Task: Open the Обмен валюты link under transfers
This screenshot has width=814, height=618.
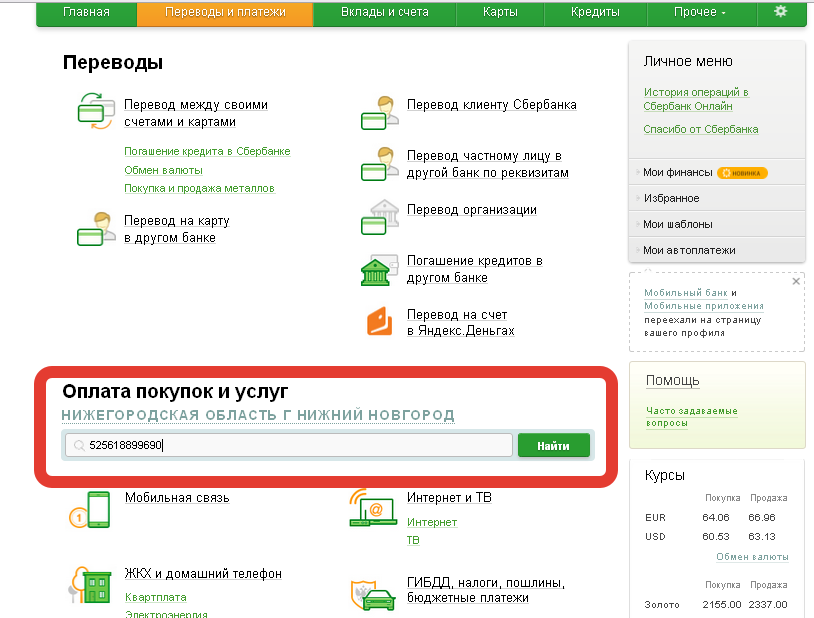Action: (x=163, y=170)
